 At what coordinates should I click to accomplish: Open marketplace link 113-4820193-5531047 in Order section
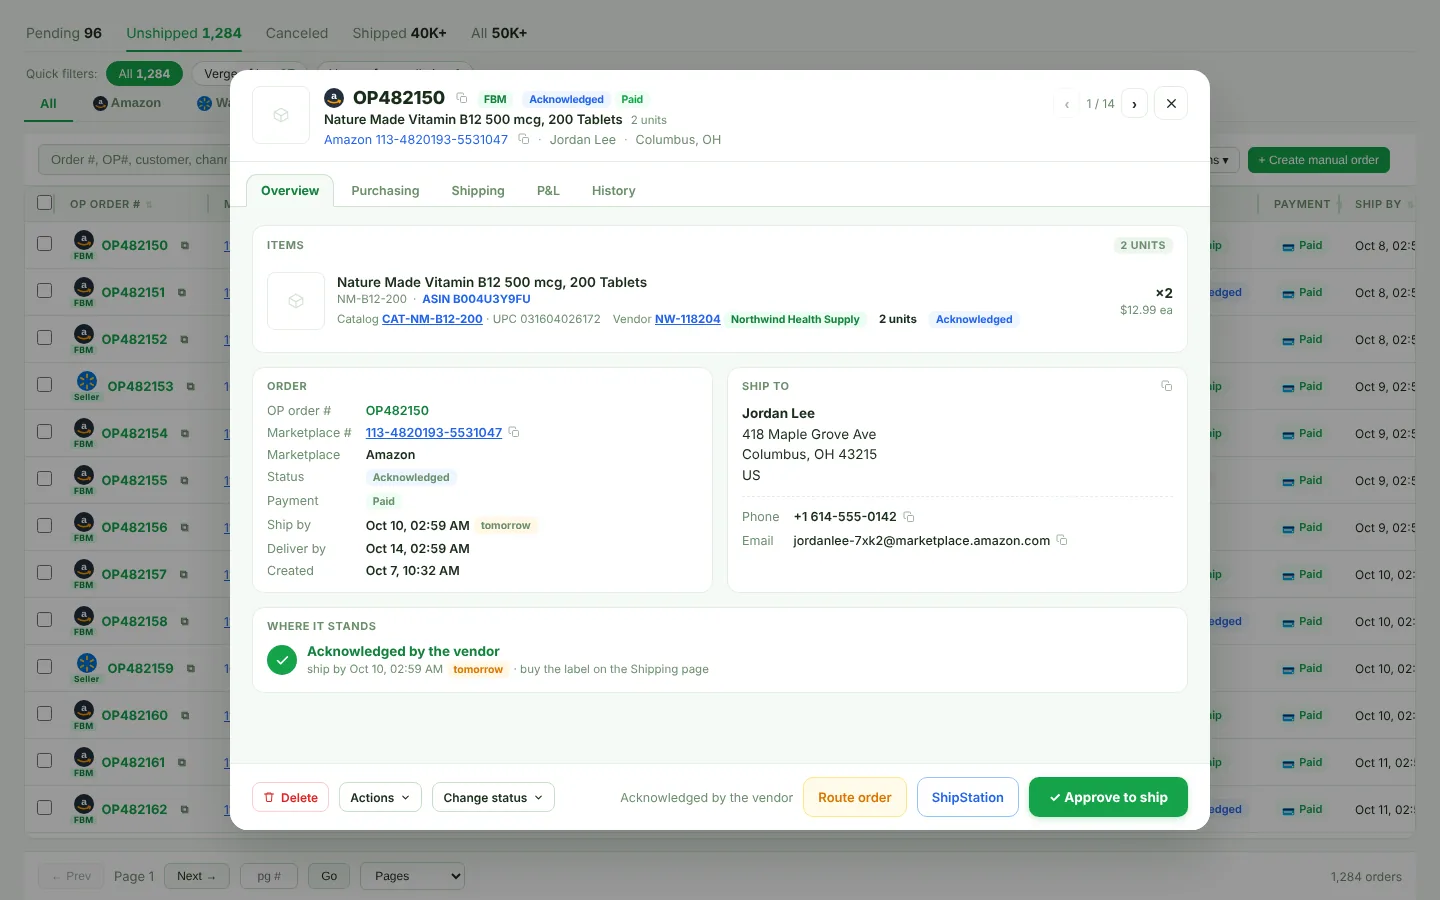[x=433, y=432]
